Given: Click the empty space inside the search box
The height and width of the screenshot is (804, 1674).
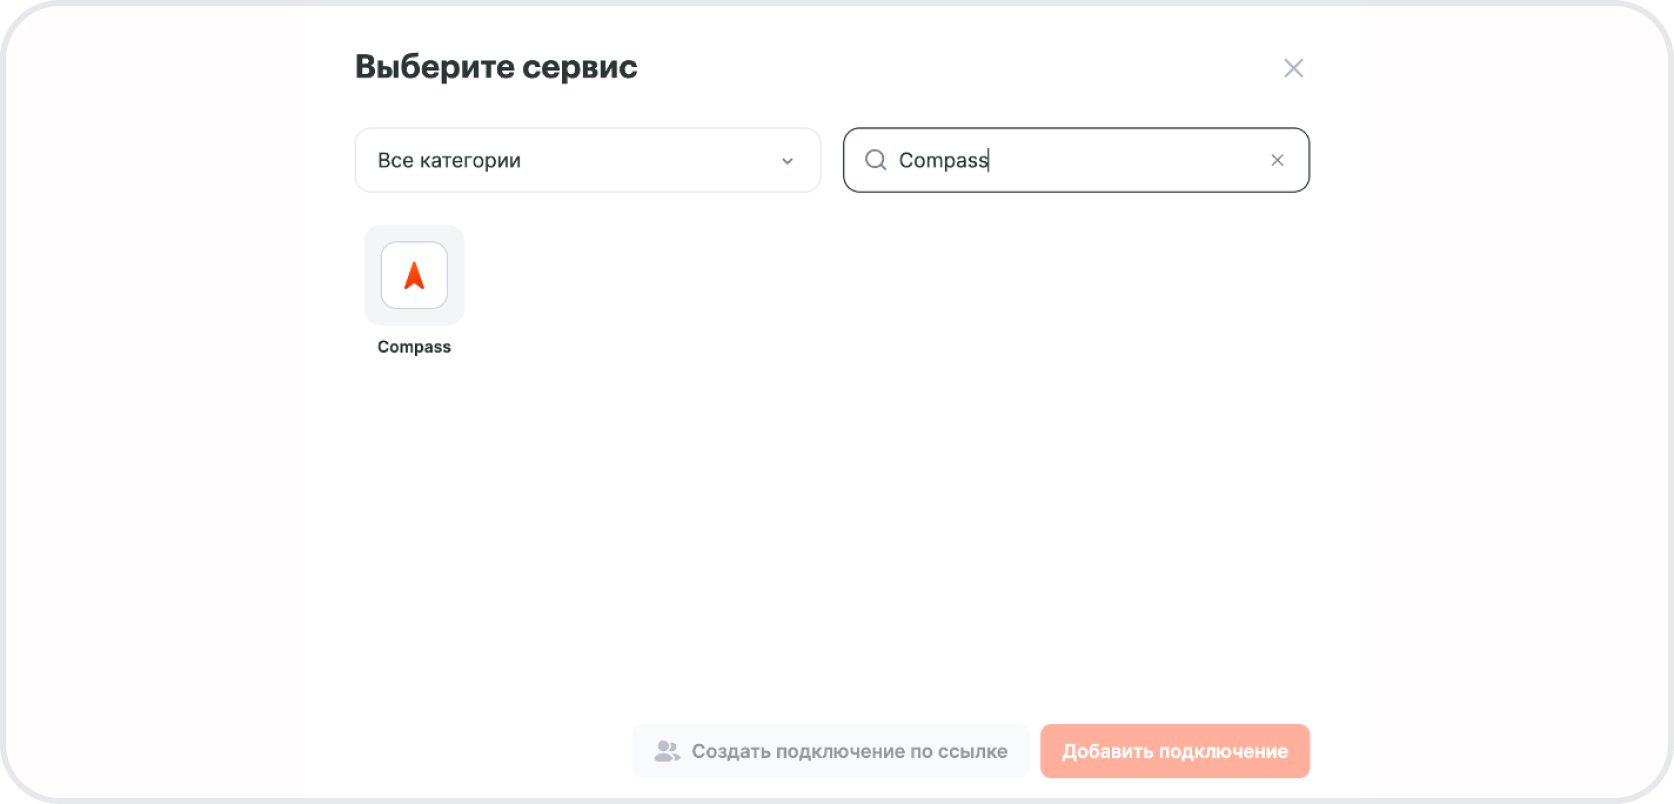Looking at the screenshot, I should pos(1130,160).
